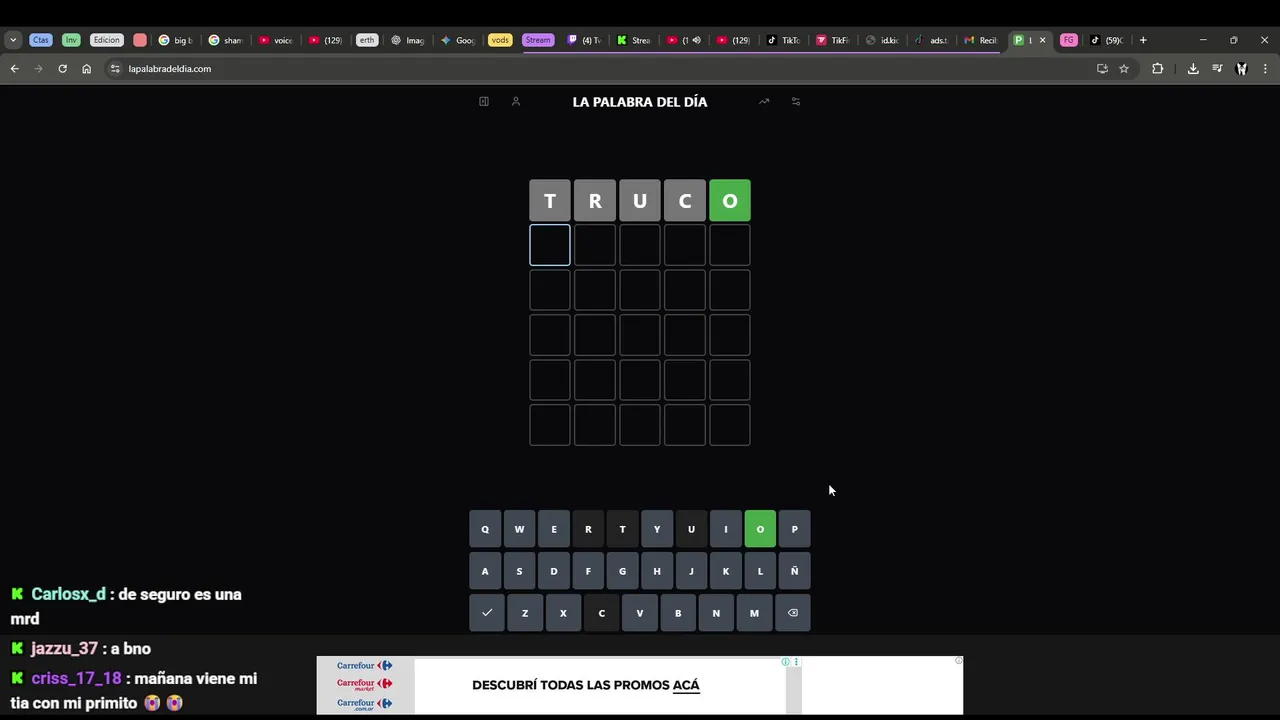Tap the A key on the keyboard
Viewport: 1280px width, 720px height.
485,571
